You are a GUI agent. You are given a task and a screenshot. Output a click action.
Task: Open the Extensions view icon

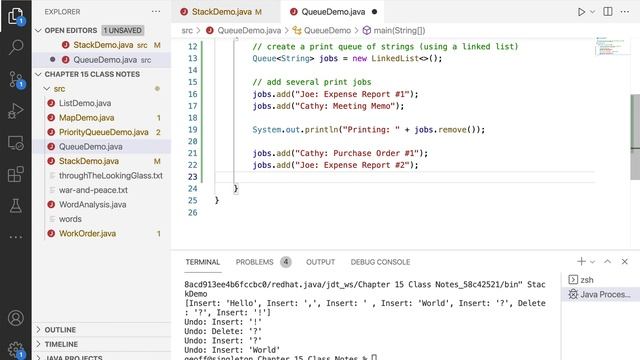pyautogui.click(x=16, y=175)
